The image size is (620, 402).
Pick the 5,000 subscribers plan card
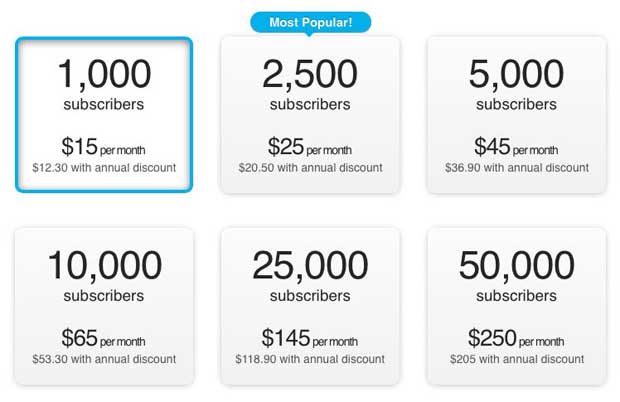[x=516, y=115]
